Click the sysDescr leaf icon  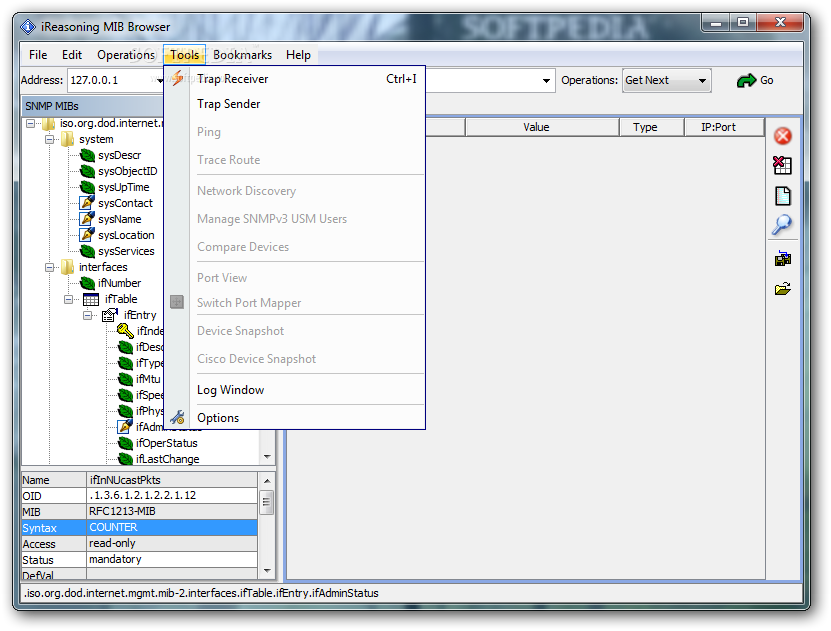pyautogui.click(x=87, y=155)
